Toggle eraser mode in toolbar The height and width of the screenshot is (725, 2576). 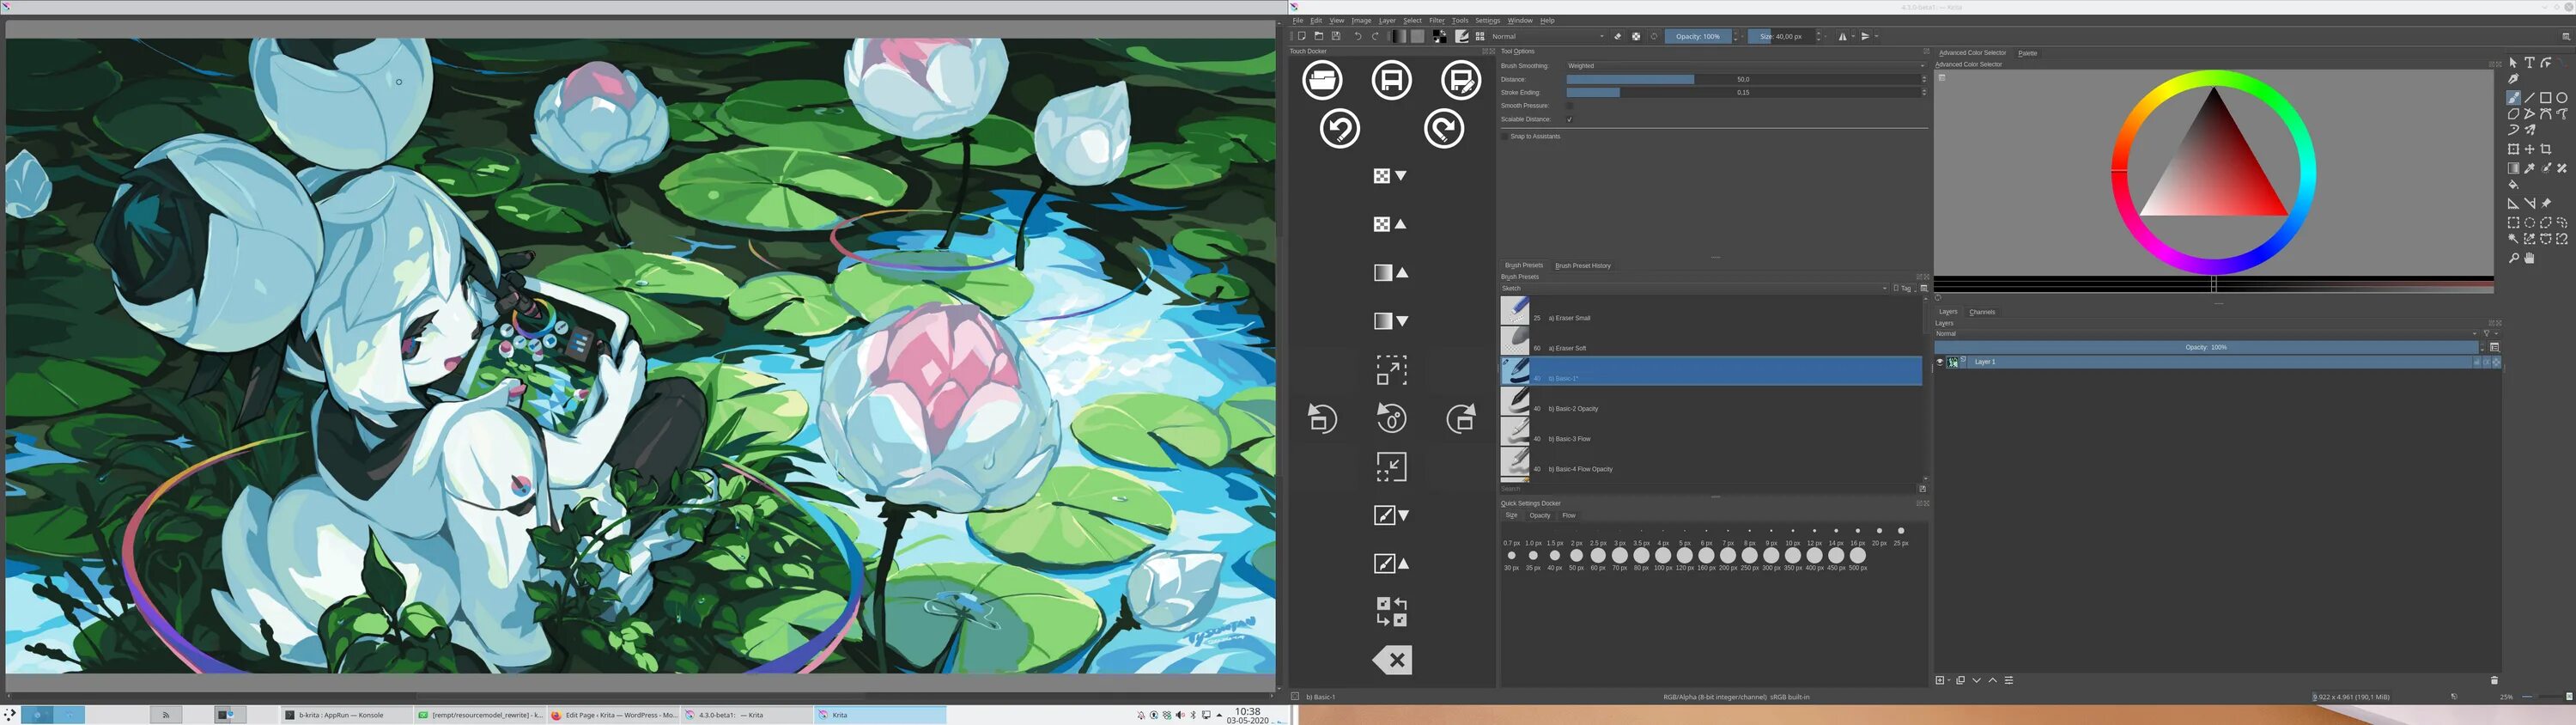tap(1617, 36)
